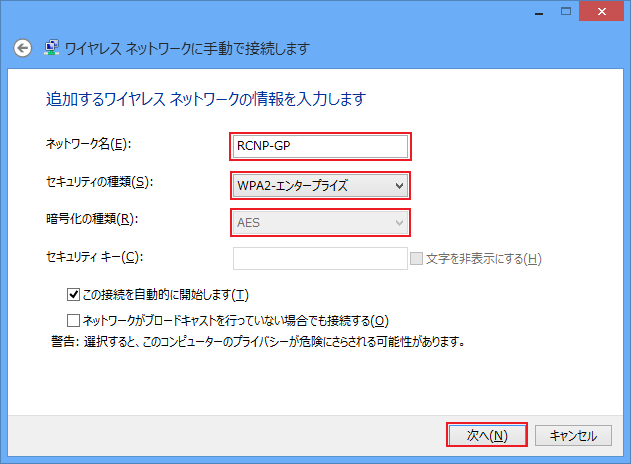Check the '文字を非表示にする' checkbox
The width and height of the screenshot is (631, 464).
(x=417, y=259)
